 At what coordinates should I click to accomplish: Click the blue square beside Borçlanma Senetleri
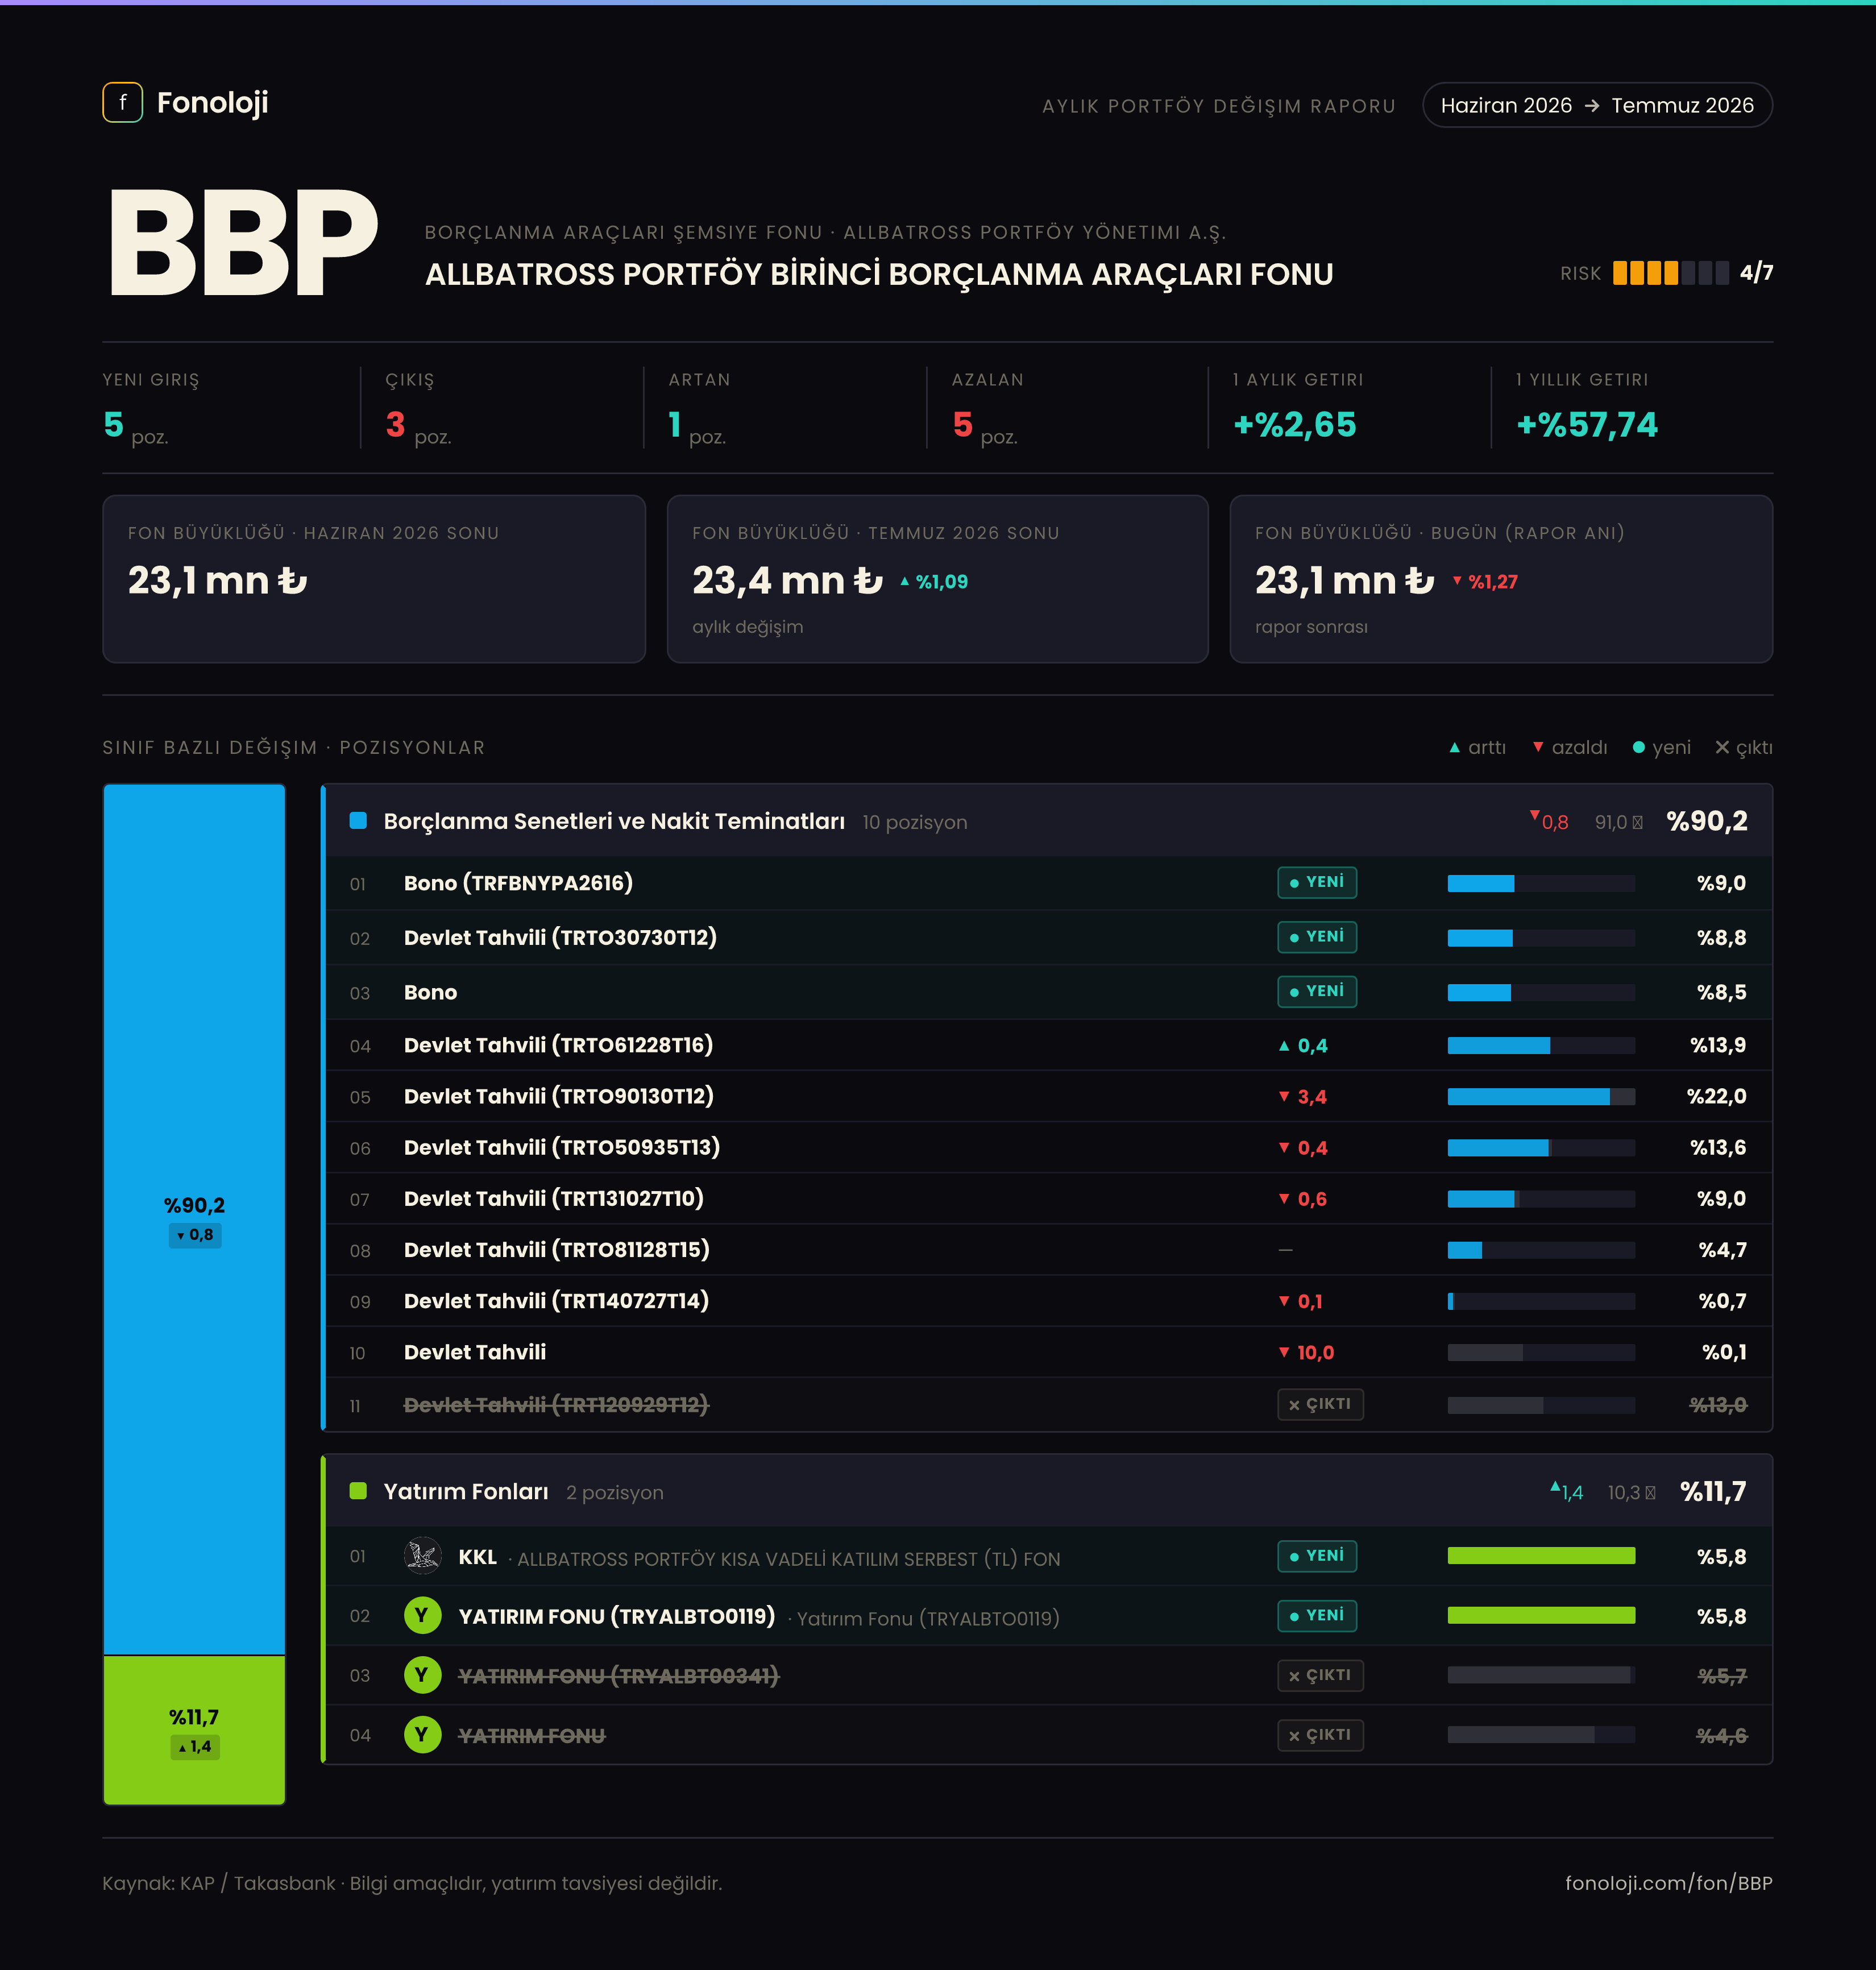[x=358, y=821]
